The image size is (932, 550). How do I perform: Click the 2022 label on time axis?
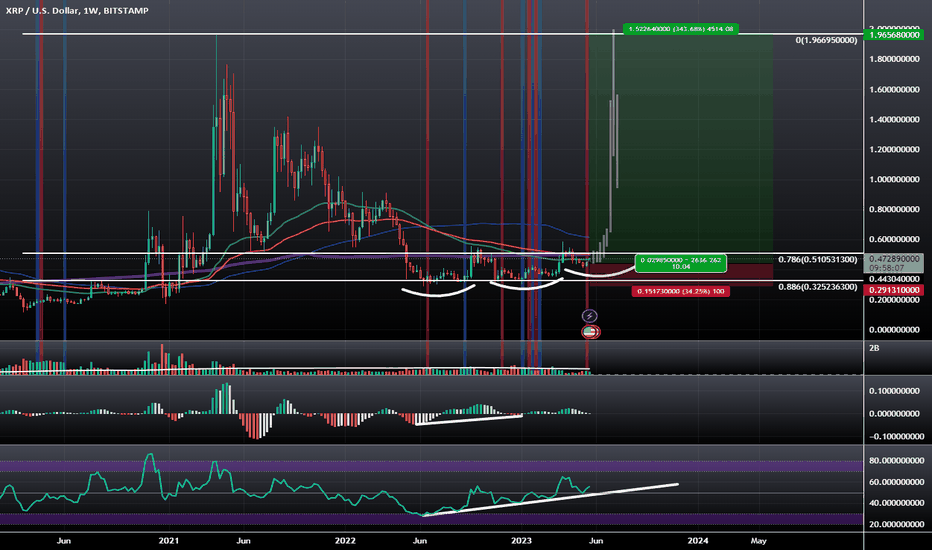(345, 541)
